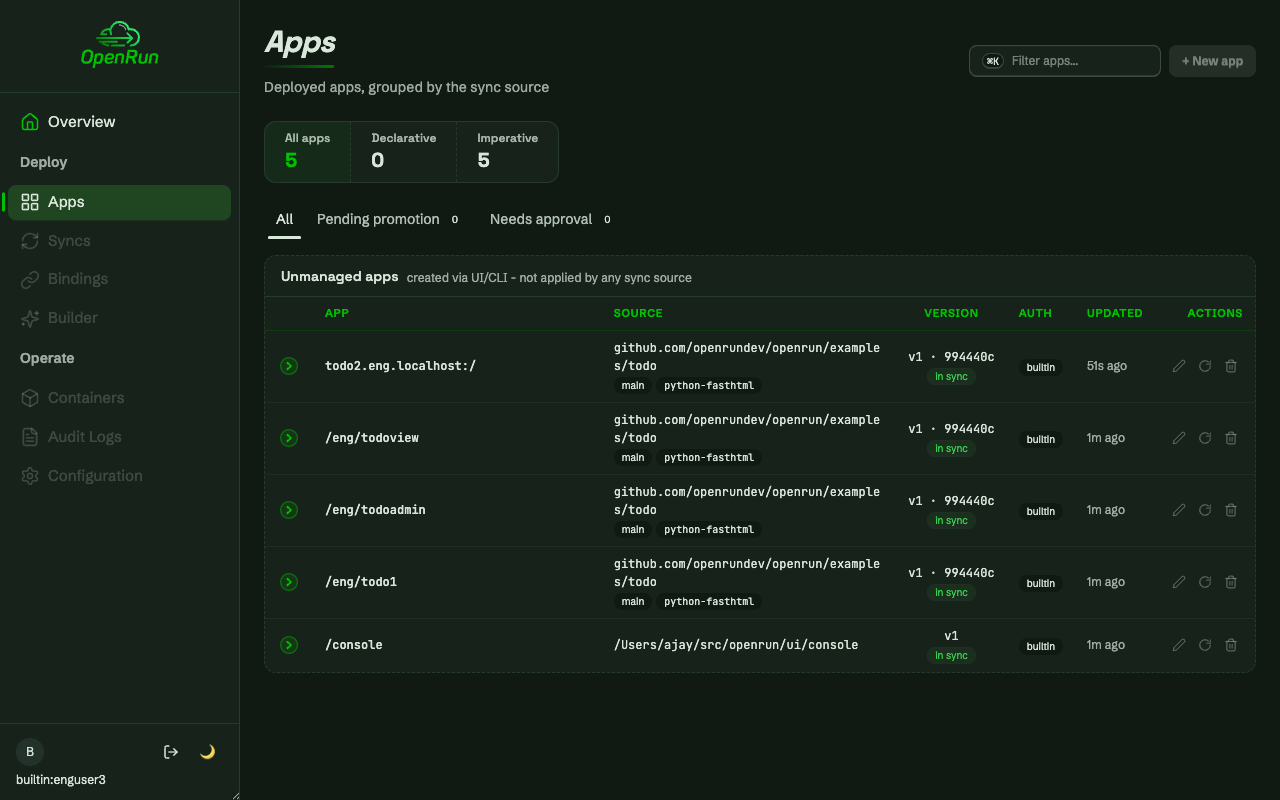Switch to the Pending promotion tab
Image resolution: width=1280 pixels, height=800 pixels.
388,220
